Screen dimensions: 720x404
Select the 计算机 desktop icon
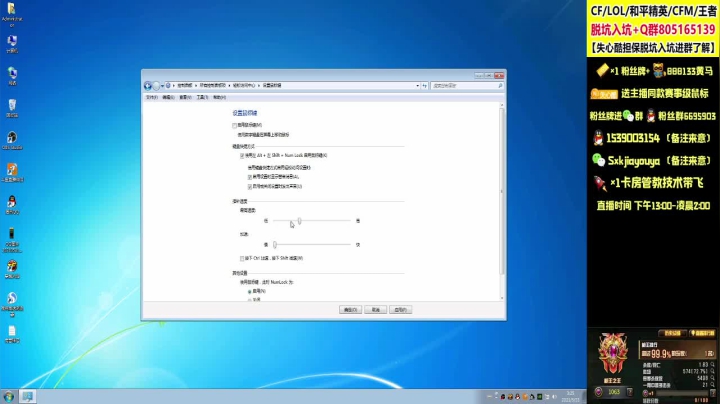12,44
